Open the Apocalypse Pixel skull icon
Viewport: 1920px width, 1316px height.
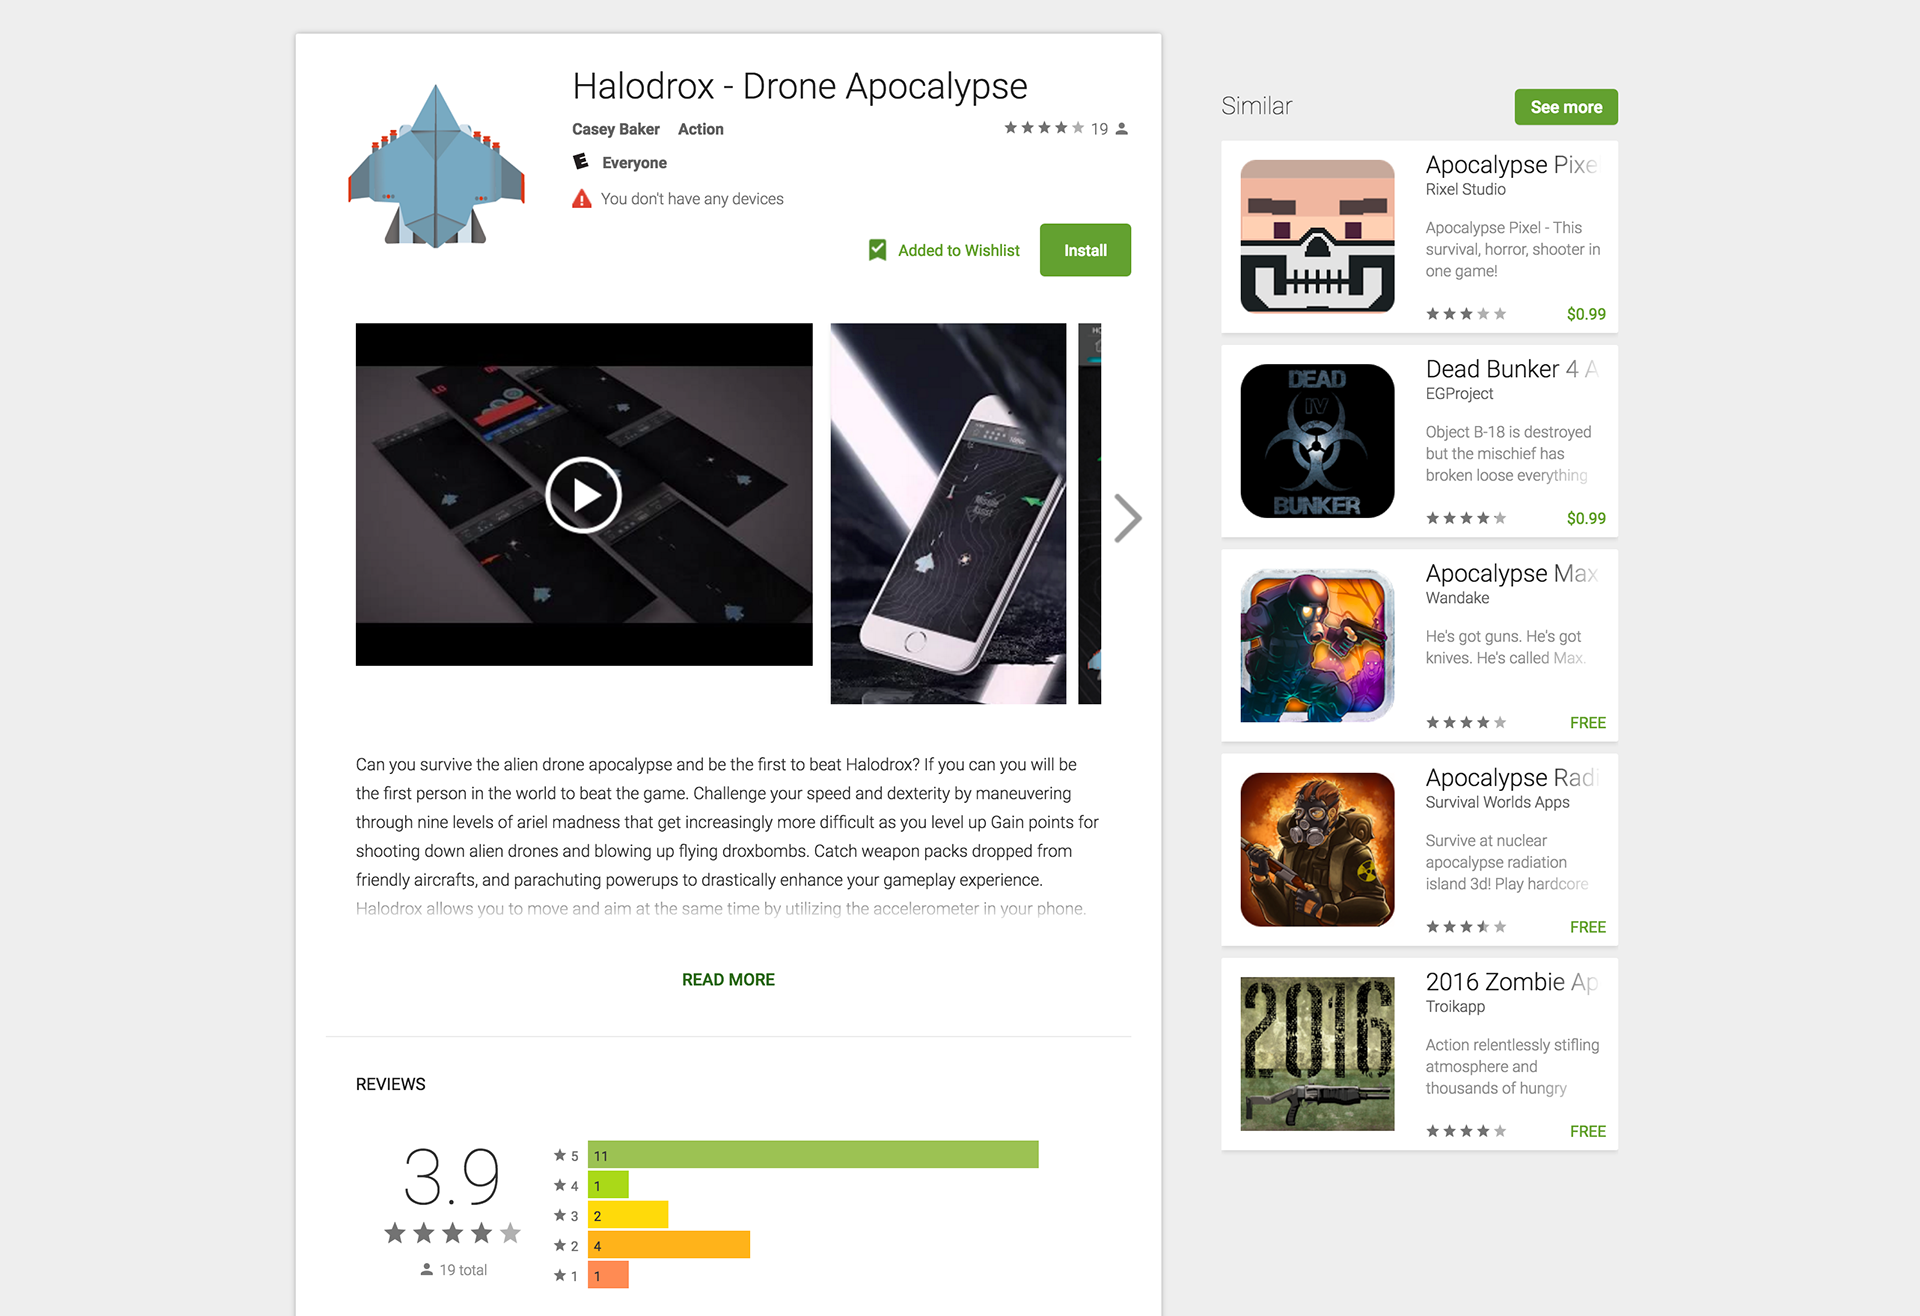click(1317, 237)
